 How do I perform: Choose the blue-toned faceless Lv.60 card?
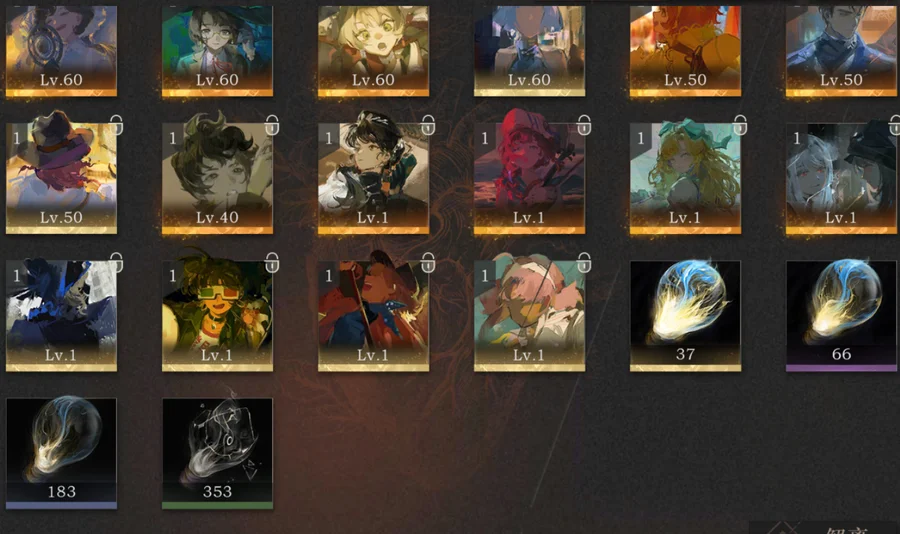point(529,51)
